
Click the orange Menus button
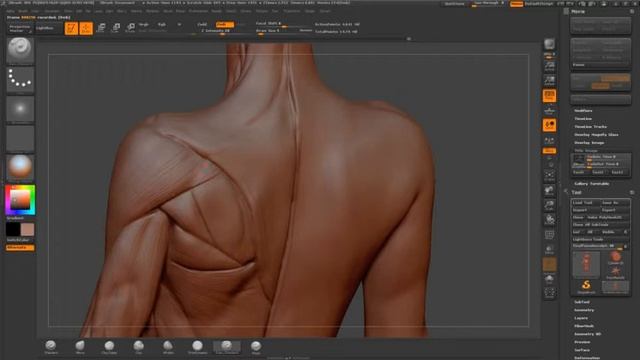click(x=516, y=4)
